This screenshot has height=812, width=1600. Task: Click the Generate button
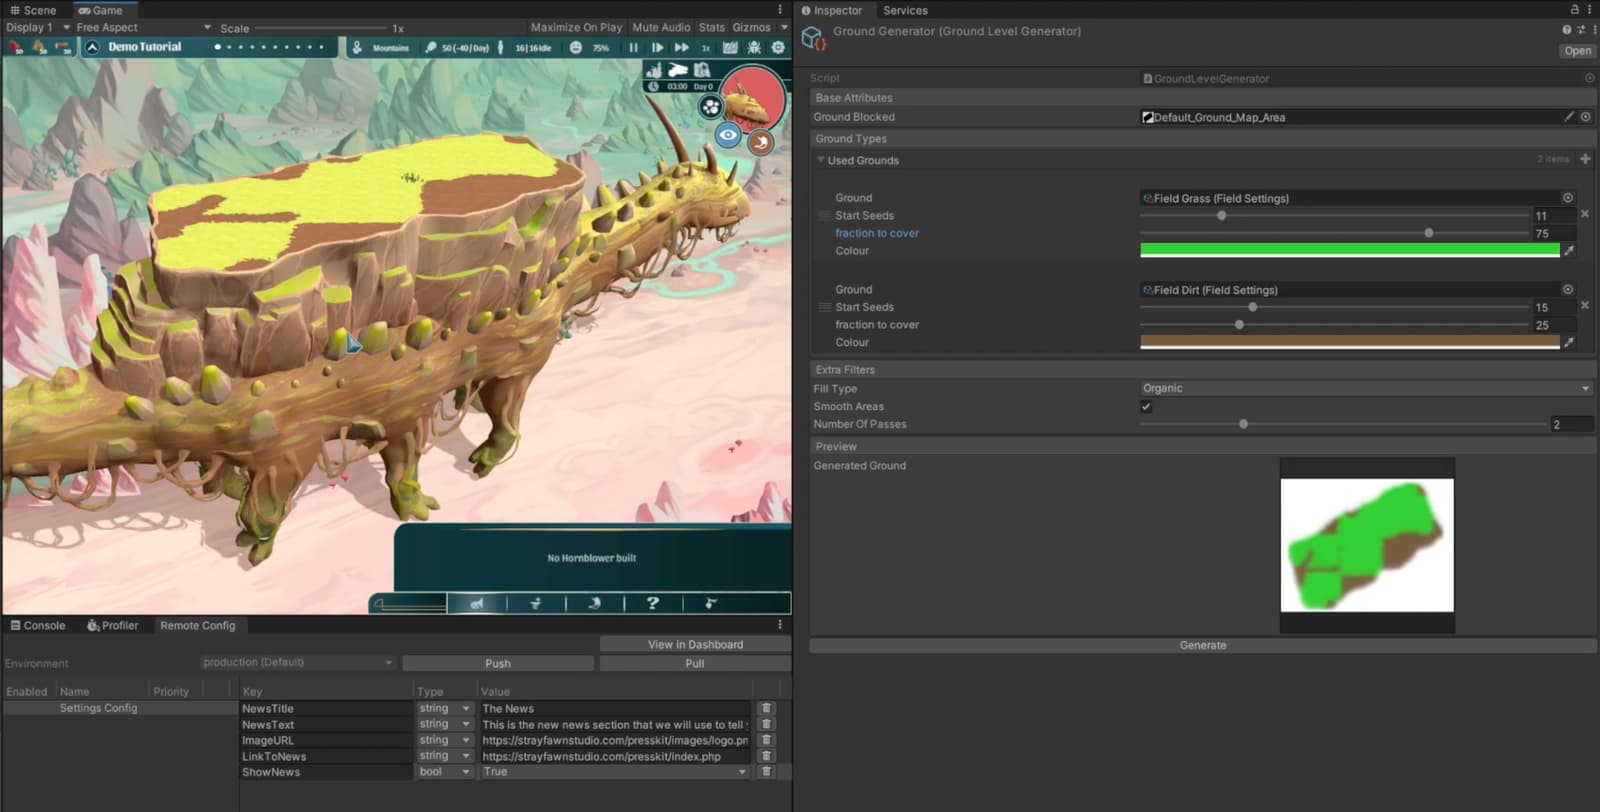[x=1203, y=645]
